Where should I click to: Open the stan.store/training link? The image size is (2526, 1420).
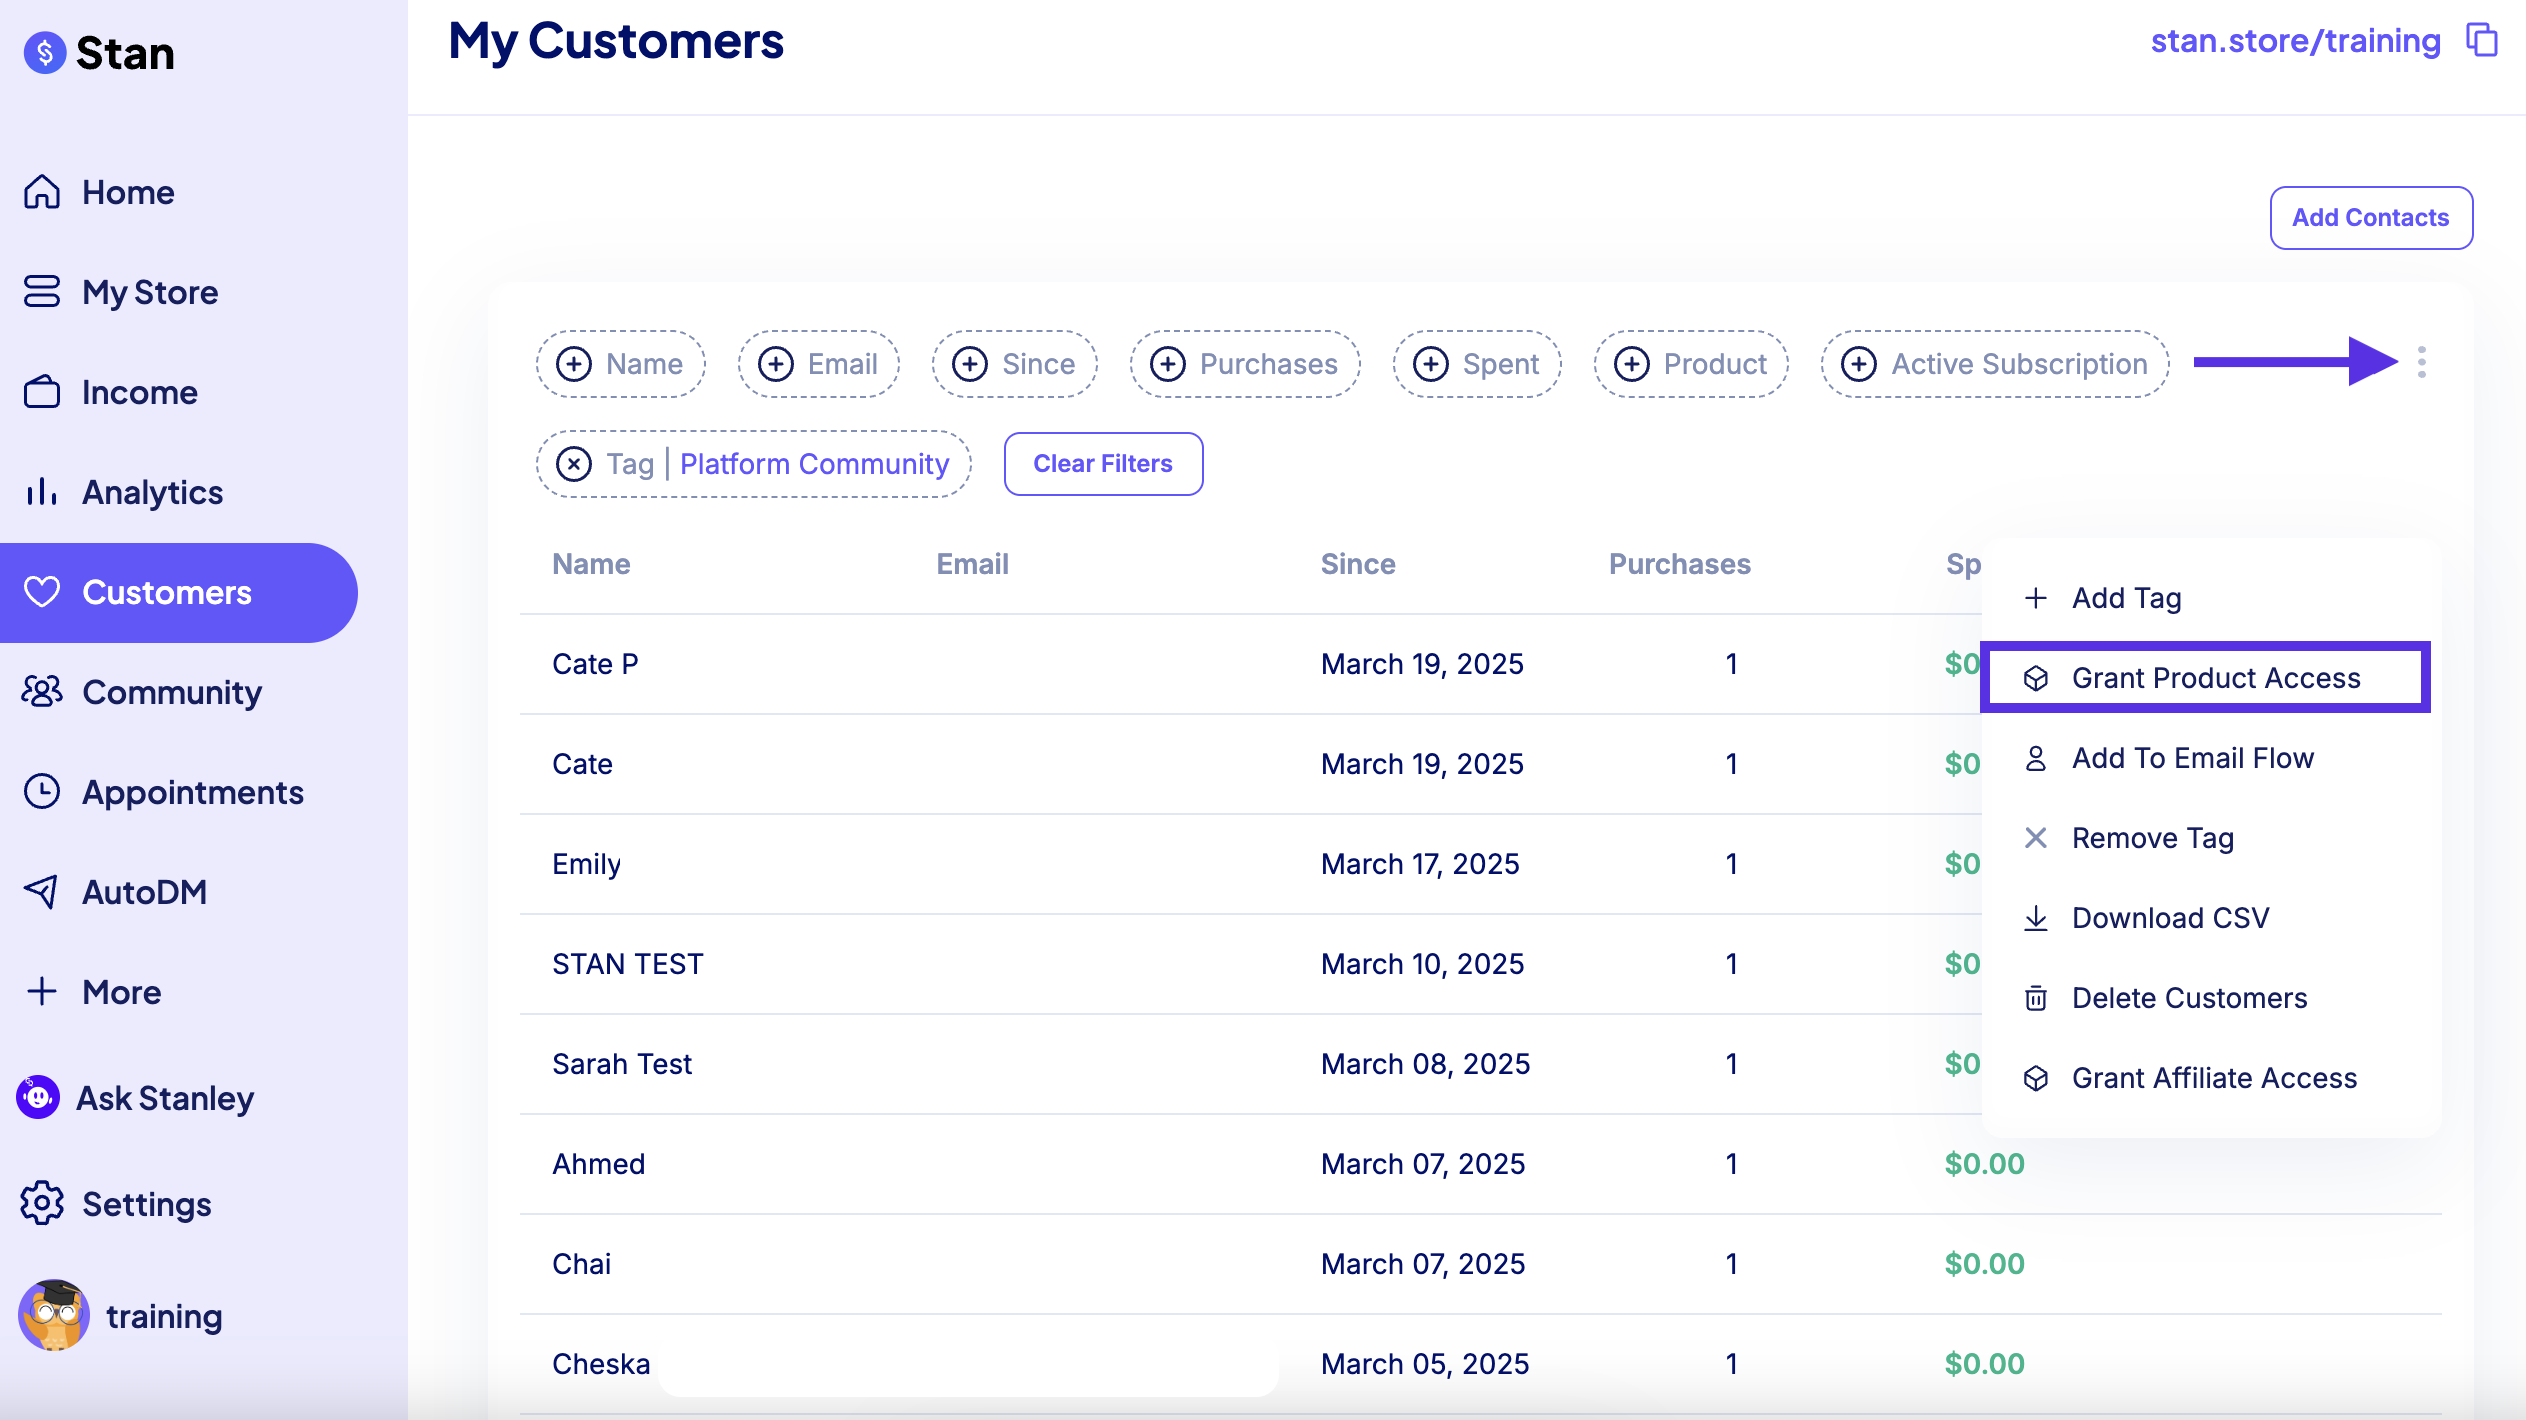click(2296, 40)
